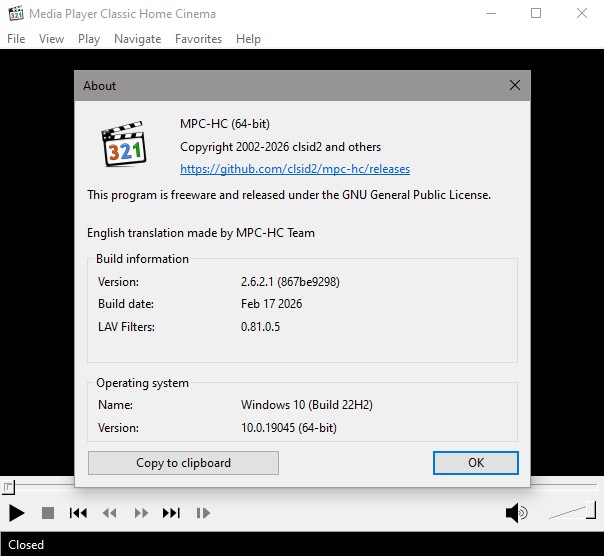Open the Favorites menu

tap(198, 39)
